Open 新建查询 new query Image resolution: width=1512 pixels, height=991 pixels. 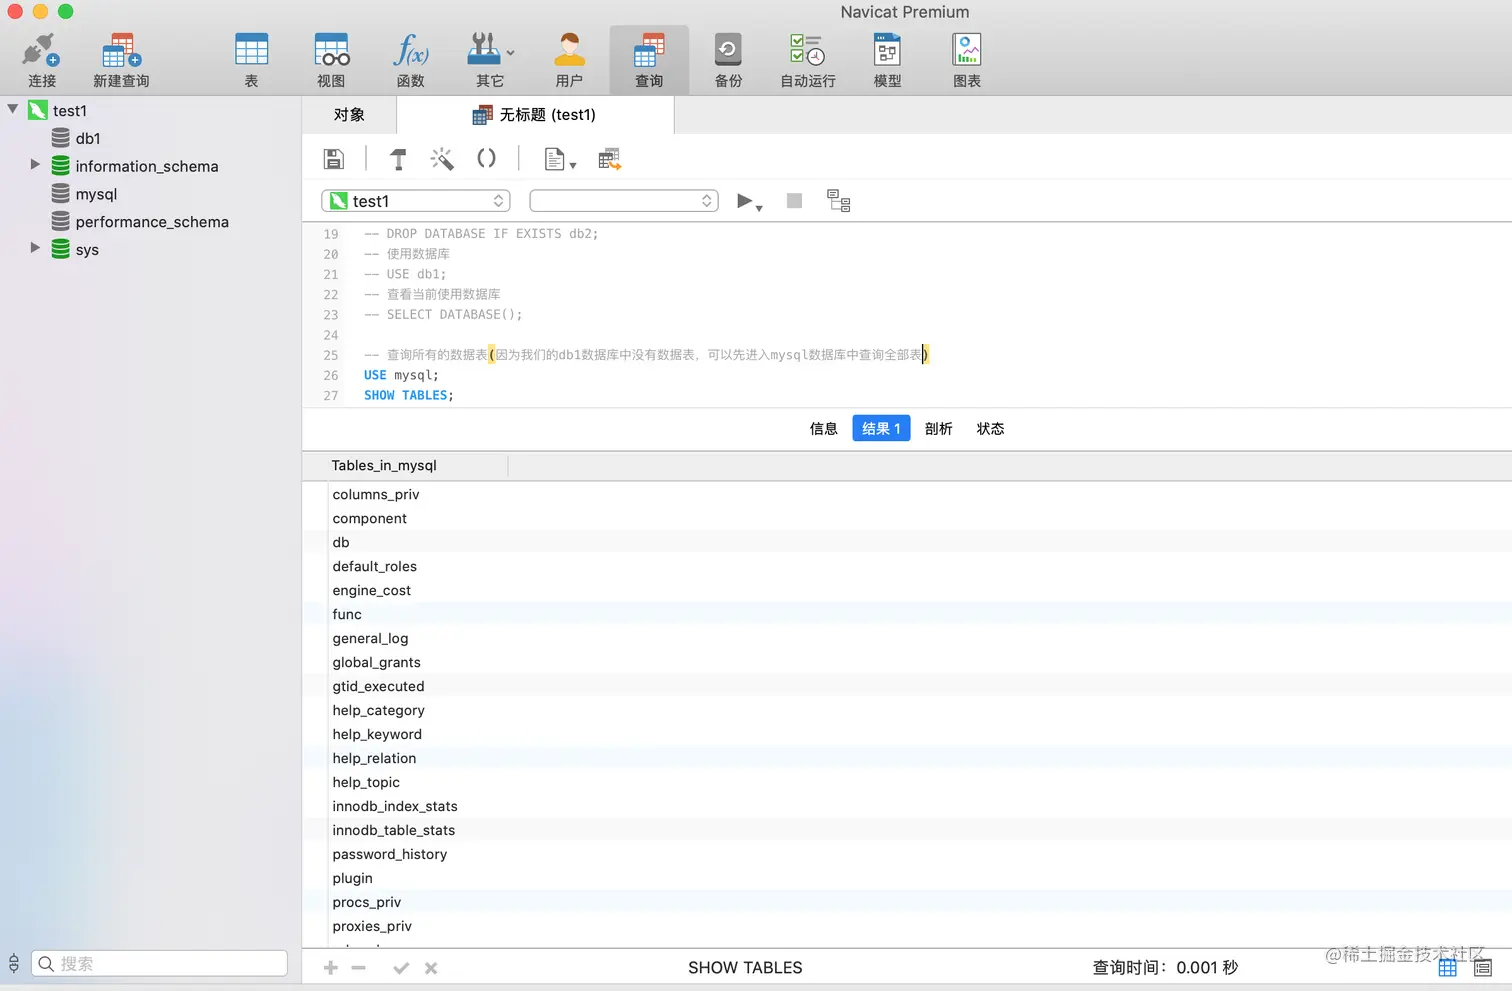(121, 60)
